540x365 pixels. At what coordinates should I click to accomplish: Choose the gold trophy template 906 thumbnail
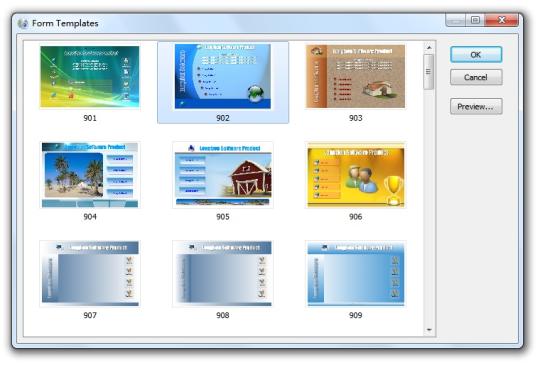(355, 175)
